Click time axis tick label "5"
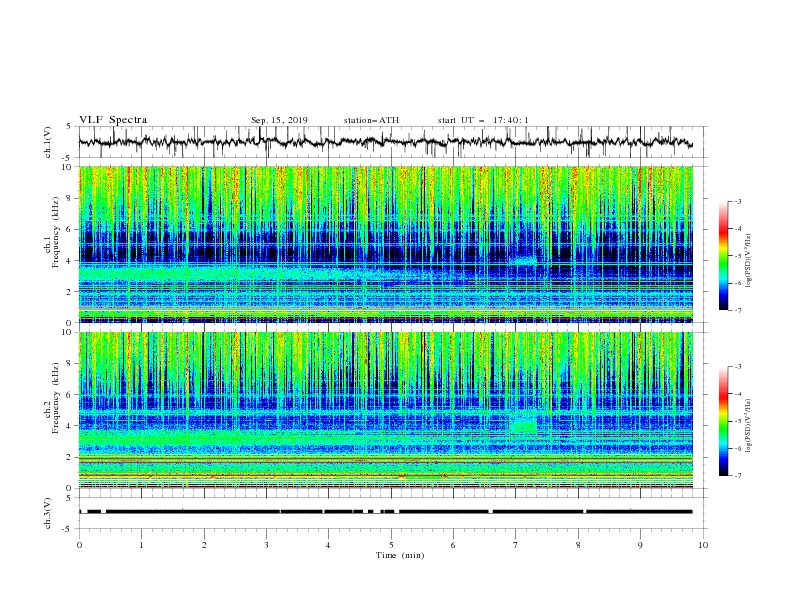Image resolution: width=792 pixels, height=612 pixels. tap(391, 545)
